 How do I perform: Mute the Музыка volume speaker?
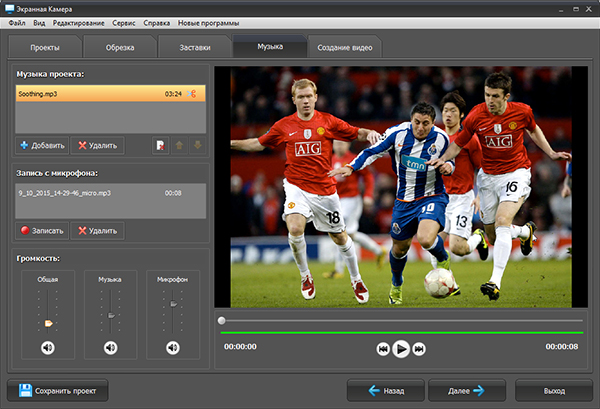coord(110,347)
